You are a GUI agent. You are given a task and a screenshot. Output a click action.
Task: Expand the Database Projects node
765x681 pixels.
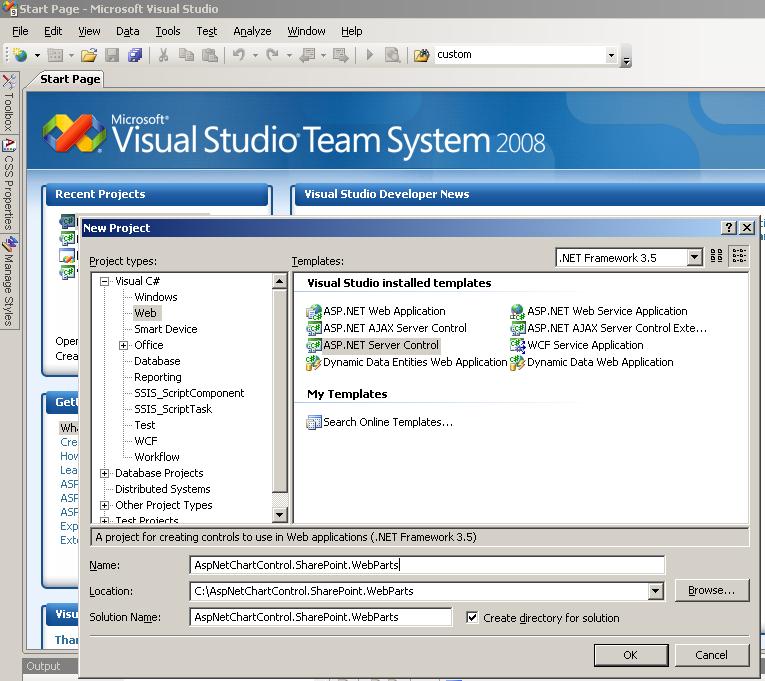[x=104, y=473]
